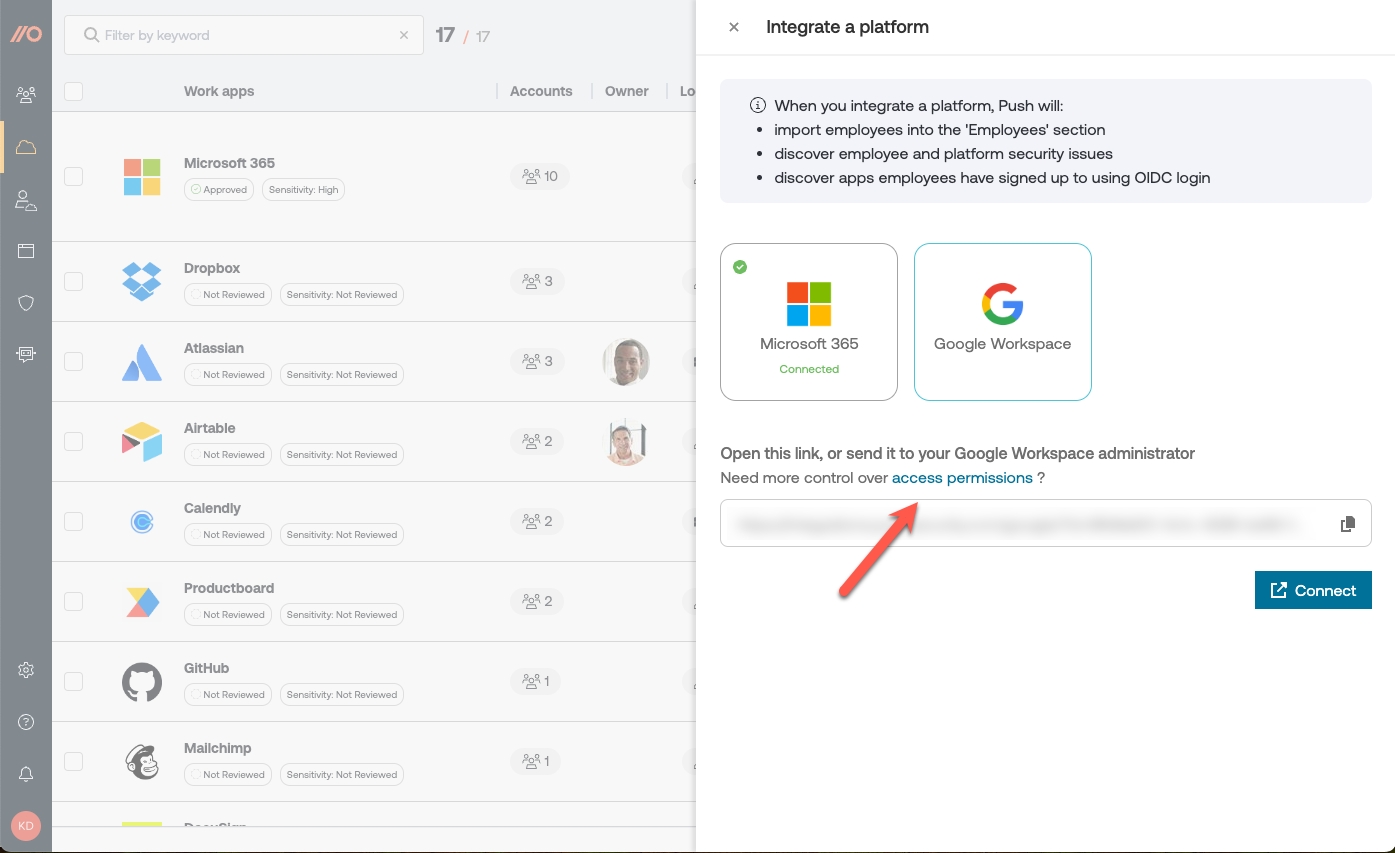This screenshot has height=853, width=1395.
Task: Click the Connect button
Action: point(1313,590)
